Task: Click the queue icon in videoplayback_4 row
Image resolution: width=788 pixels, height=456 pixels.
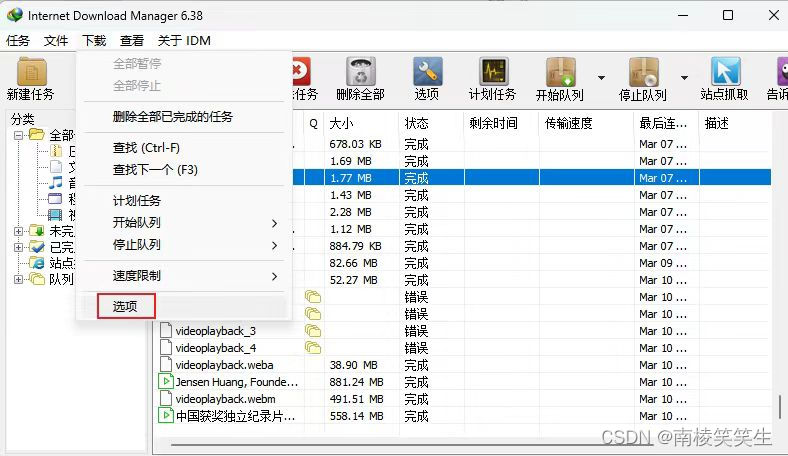Action: coord(313,348)
